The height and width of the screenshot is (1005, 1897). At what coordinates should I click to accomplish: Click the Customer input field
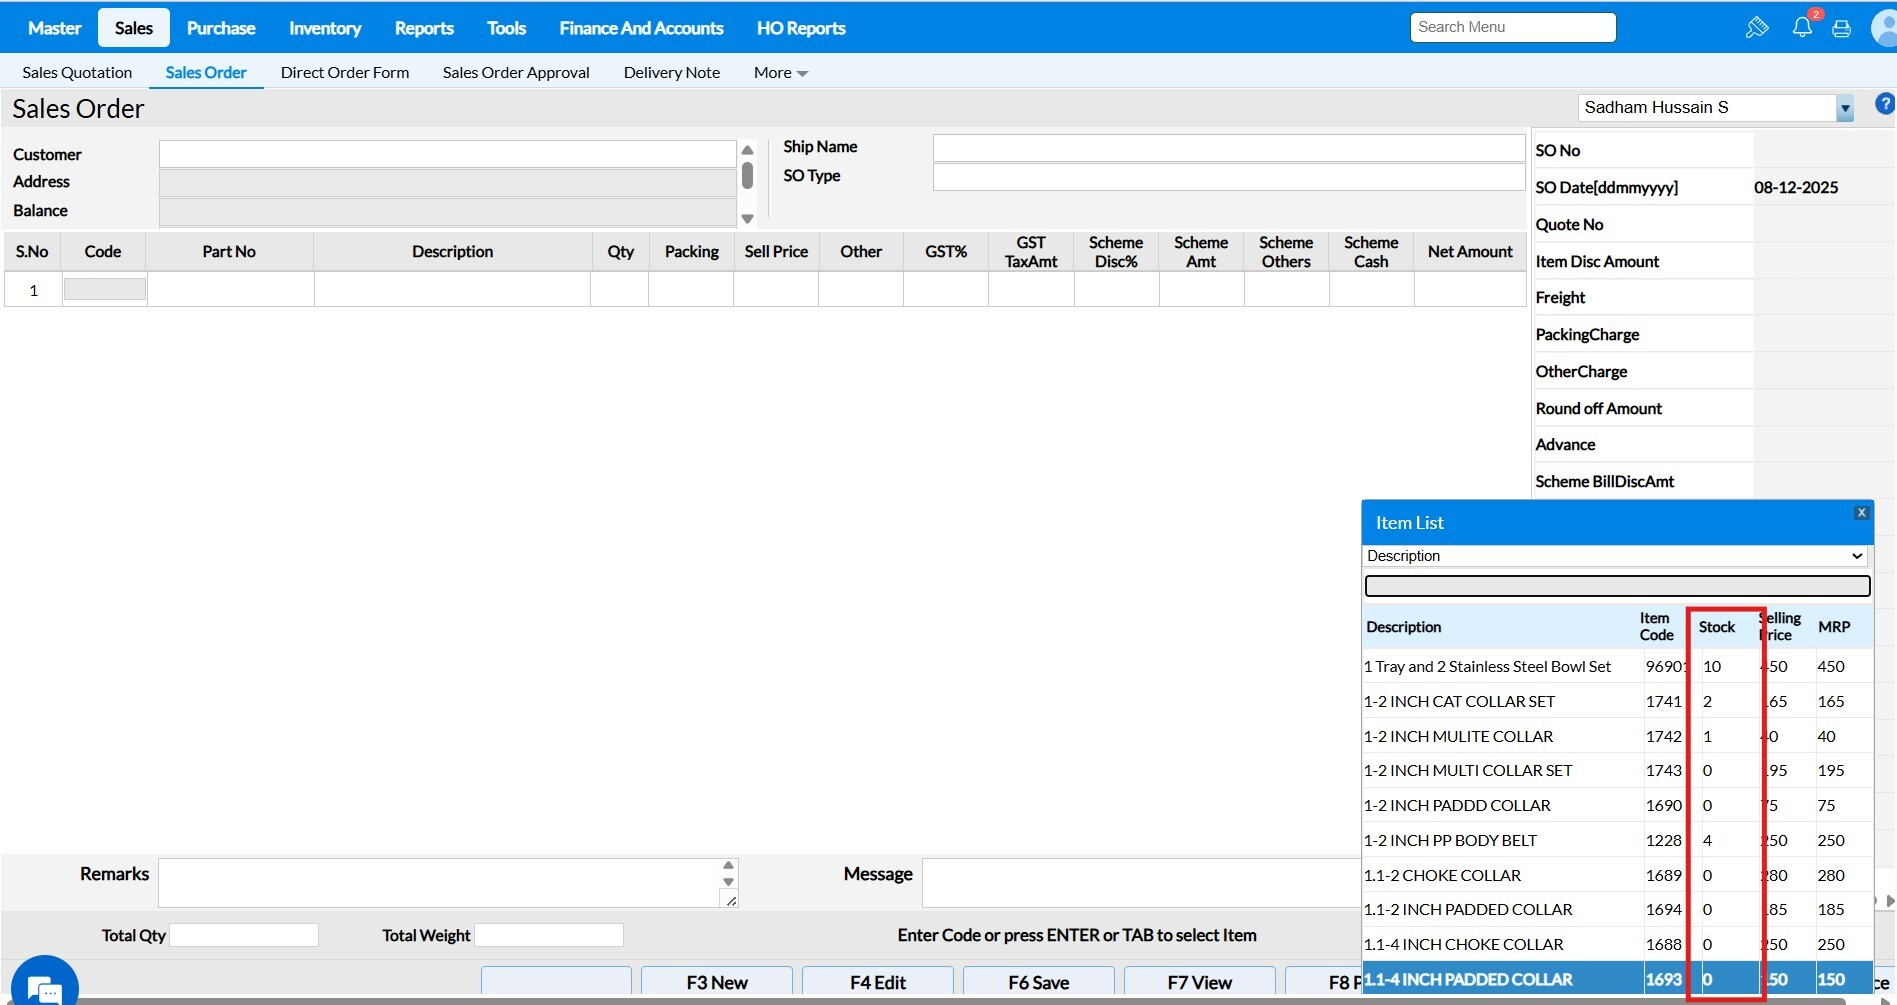point(447,154)
